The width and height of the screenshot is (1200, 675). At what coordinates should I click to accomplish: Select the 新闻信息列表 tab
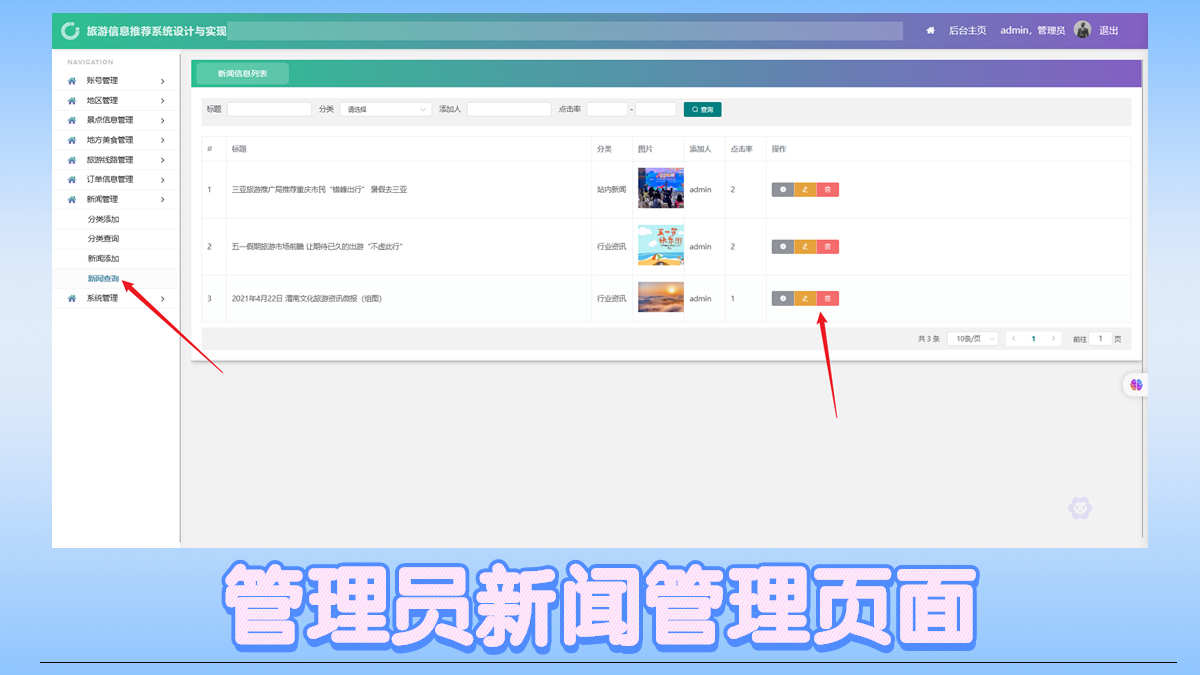(x=243, y=73)
